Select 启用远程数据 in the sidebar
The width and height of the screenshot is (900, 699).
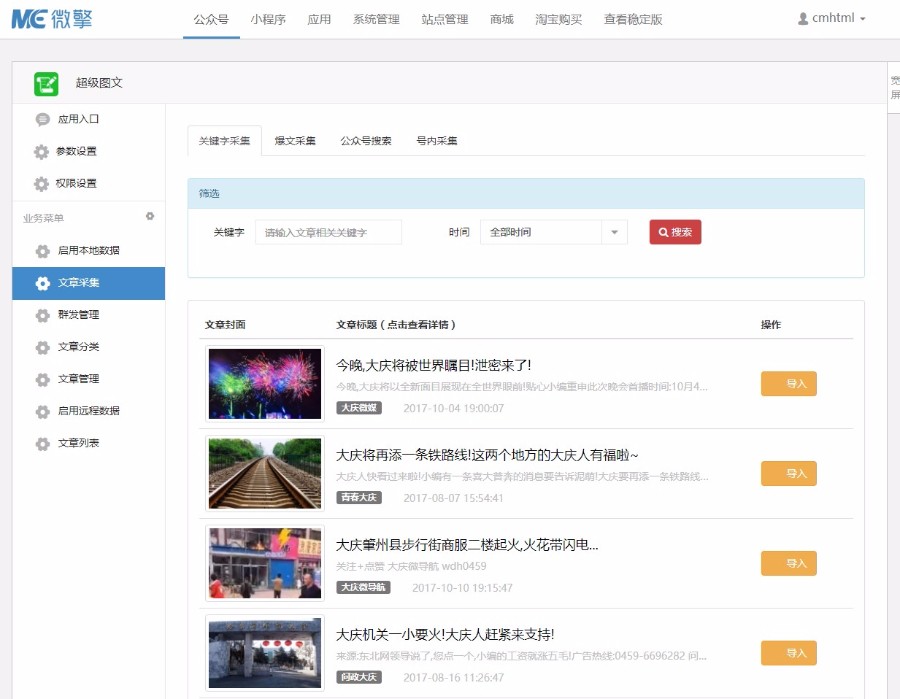point(88,411)
